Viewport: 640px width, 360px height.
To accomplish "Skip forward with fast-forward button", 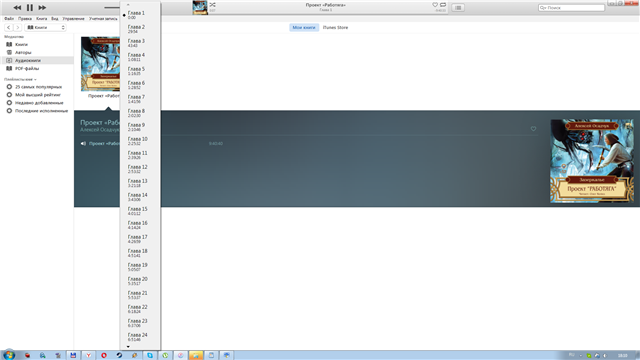I will click(42, 7).
